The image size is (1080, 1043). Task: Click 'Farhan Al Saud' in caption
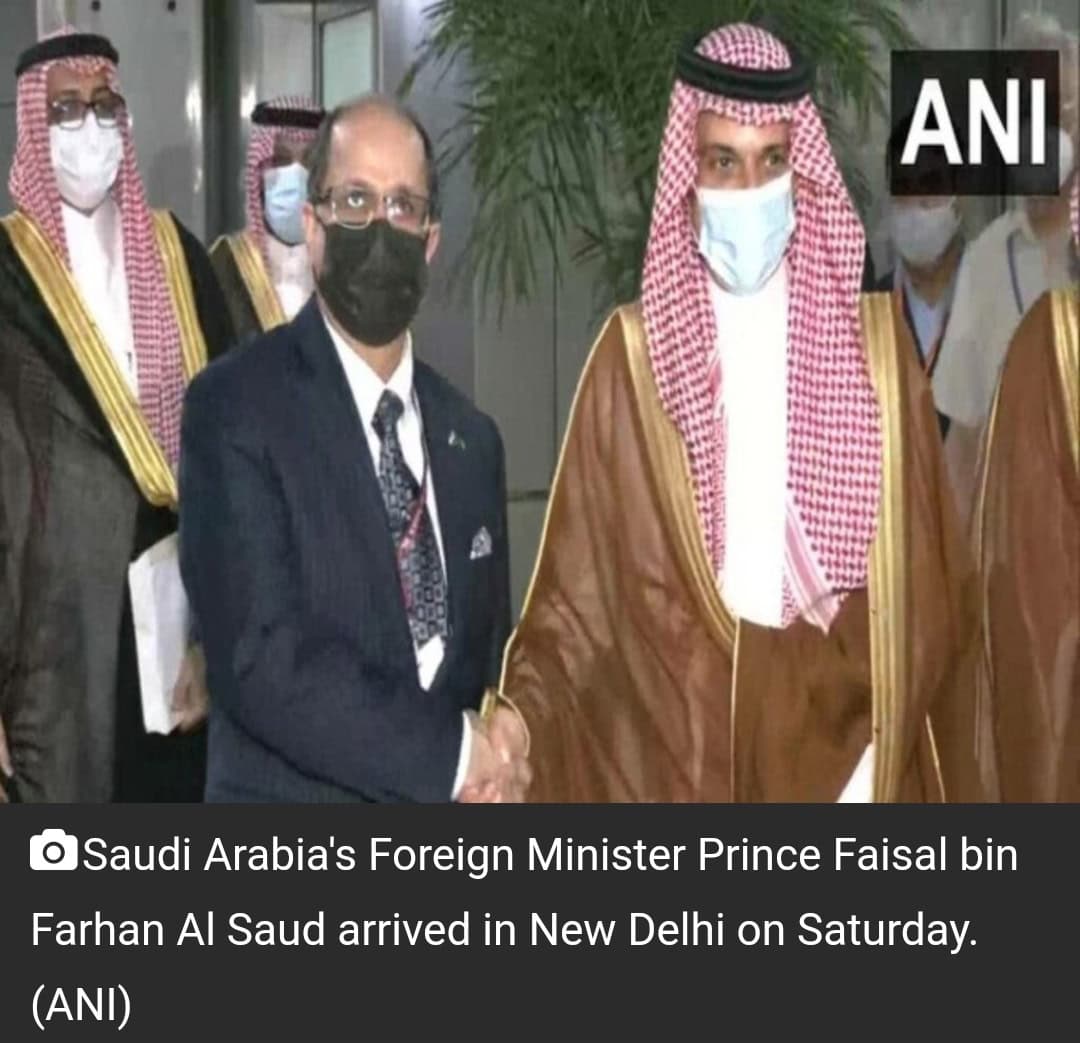tap(178, 929)
